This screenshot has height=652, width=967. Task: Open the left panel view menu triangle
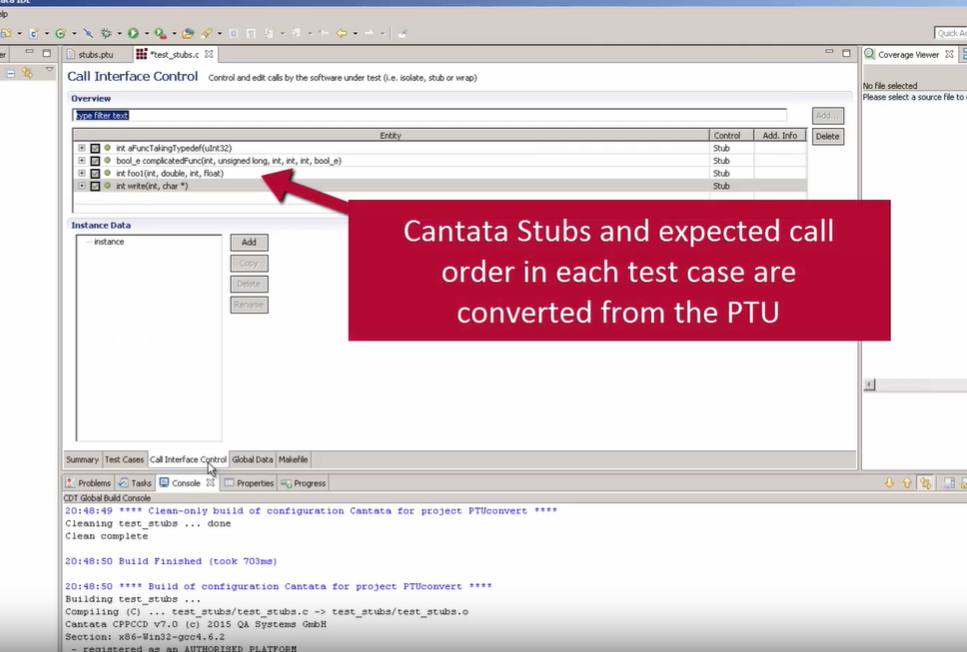coord(49,71)
